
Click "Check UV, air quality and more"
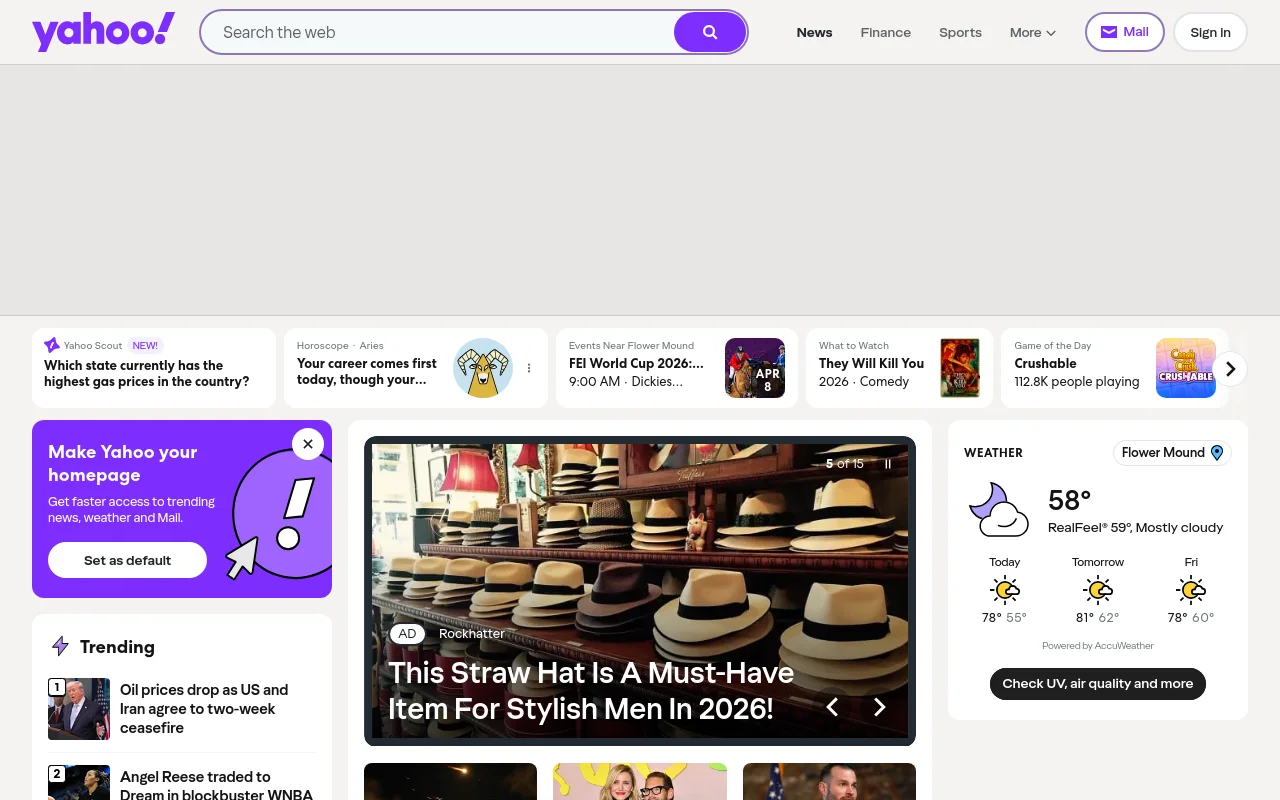point(1097,684)
